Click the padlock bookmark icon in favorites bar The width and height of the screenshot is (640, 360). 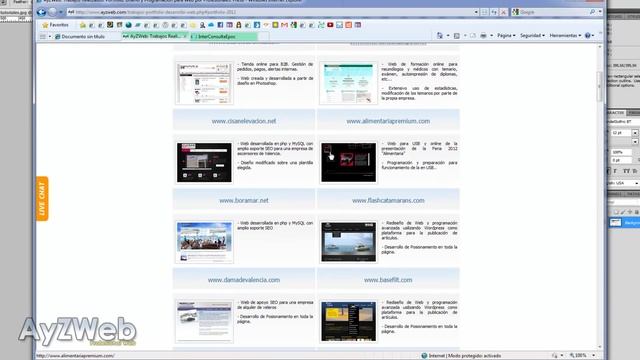click(x=239, y=25)
